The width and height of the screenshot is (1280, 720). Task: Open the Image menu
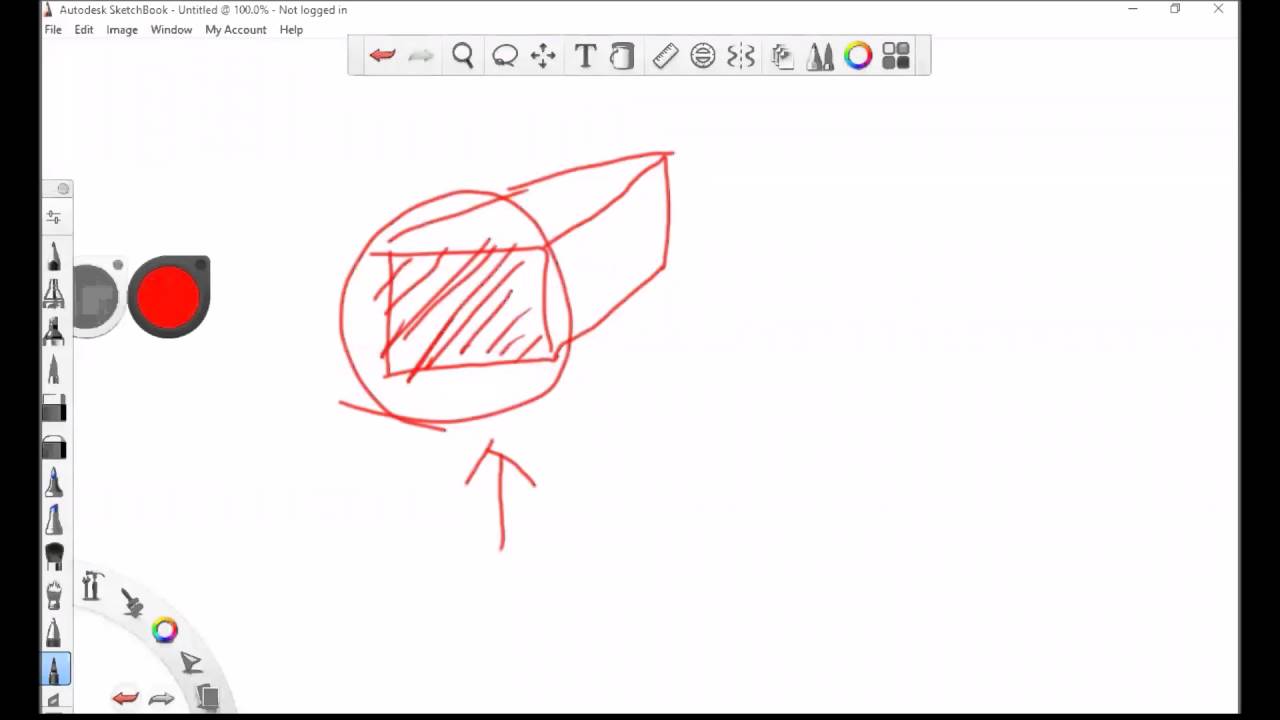coord(122,30)
